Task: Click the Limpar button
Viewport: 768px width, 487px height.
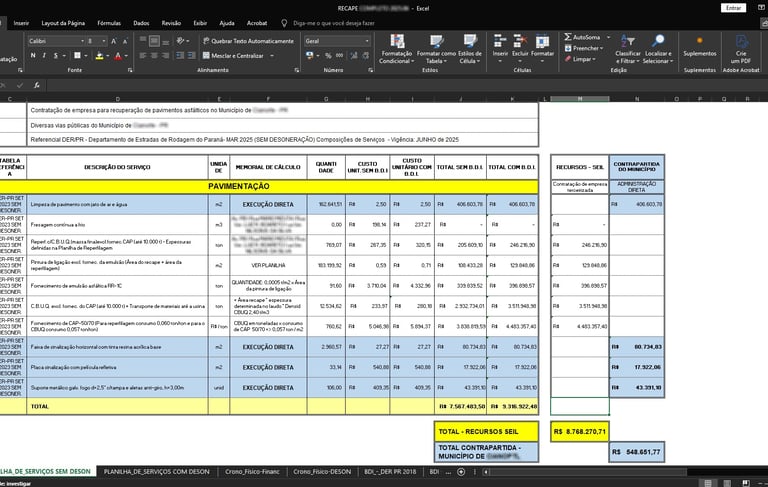Action: [x=582, y=59]
